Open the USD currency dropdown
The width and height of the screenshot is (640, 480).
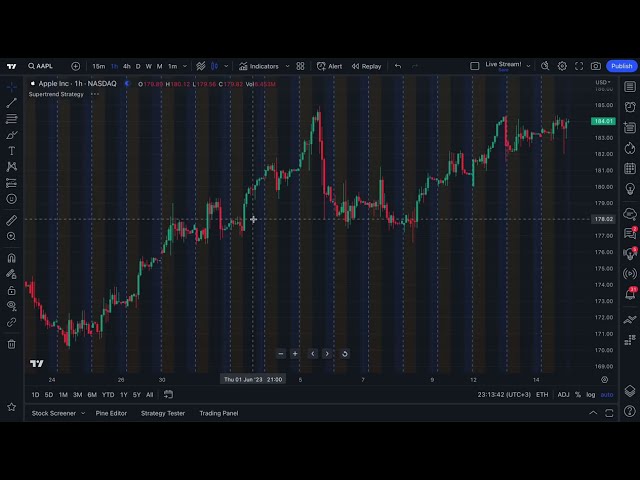click(x=603, y=82)
